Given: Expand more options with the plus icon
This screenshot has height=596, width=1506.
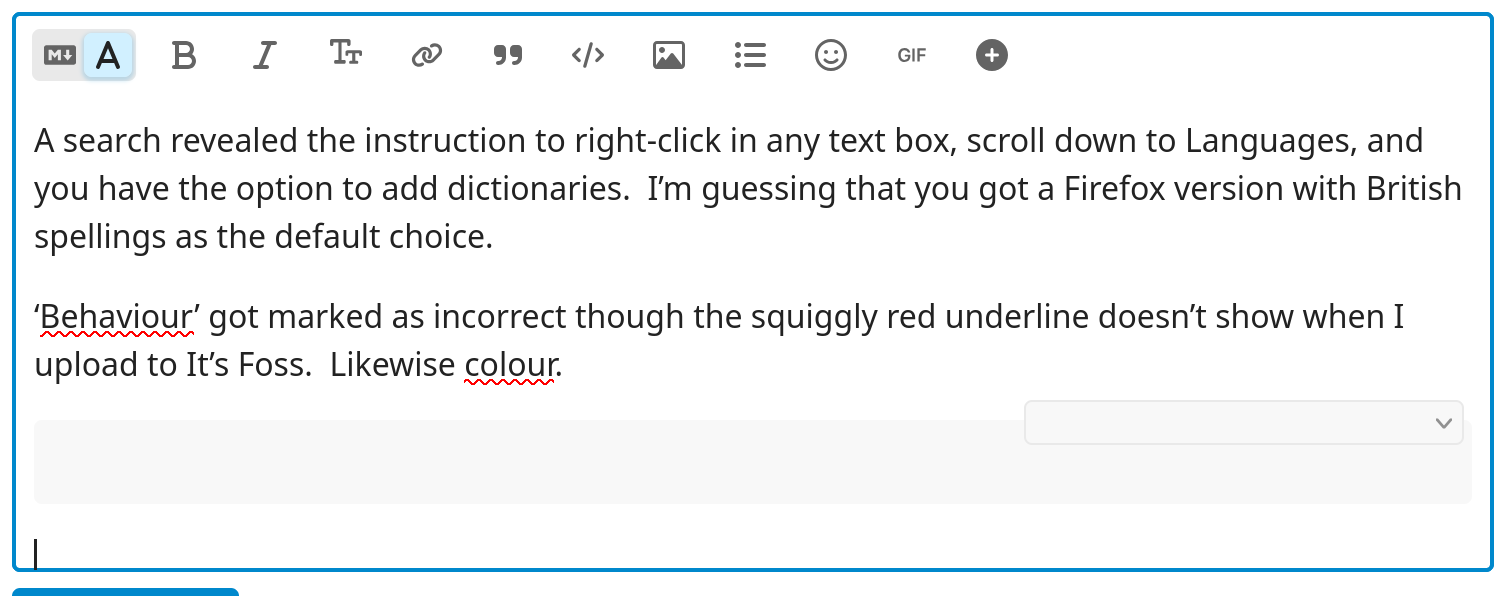Looking at the screenshot, I should pyautogui.click(x=992, y=55).
